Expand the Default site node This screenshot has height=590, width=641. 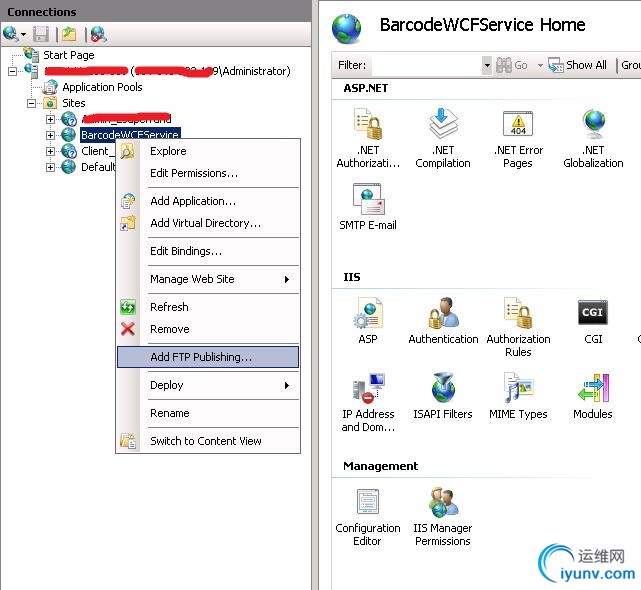pyautogui.click(x=50, y=167)
